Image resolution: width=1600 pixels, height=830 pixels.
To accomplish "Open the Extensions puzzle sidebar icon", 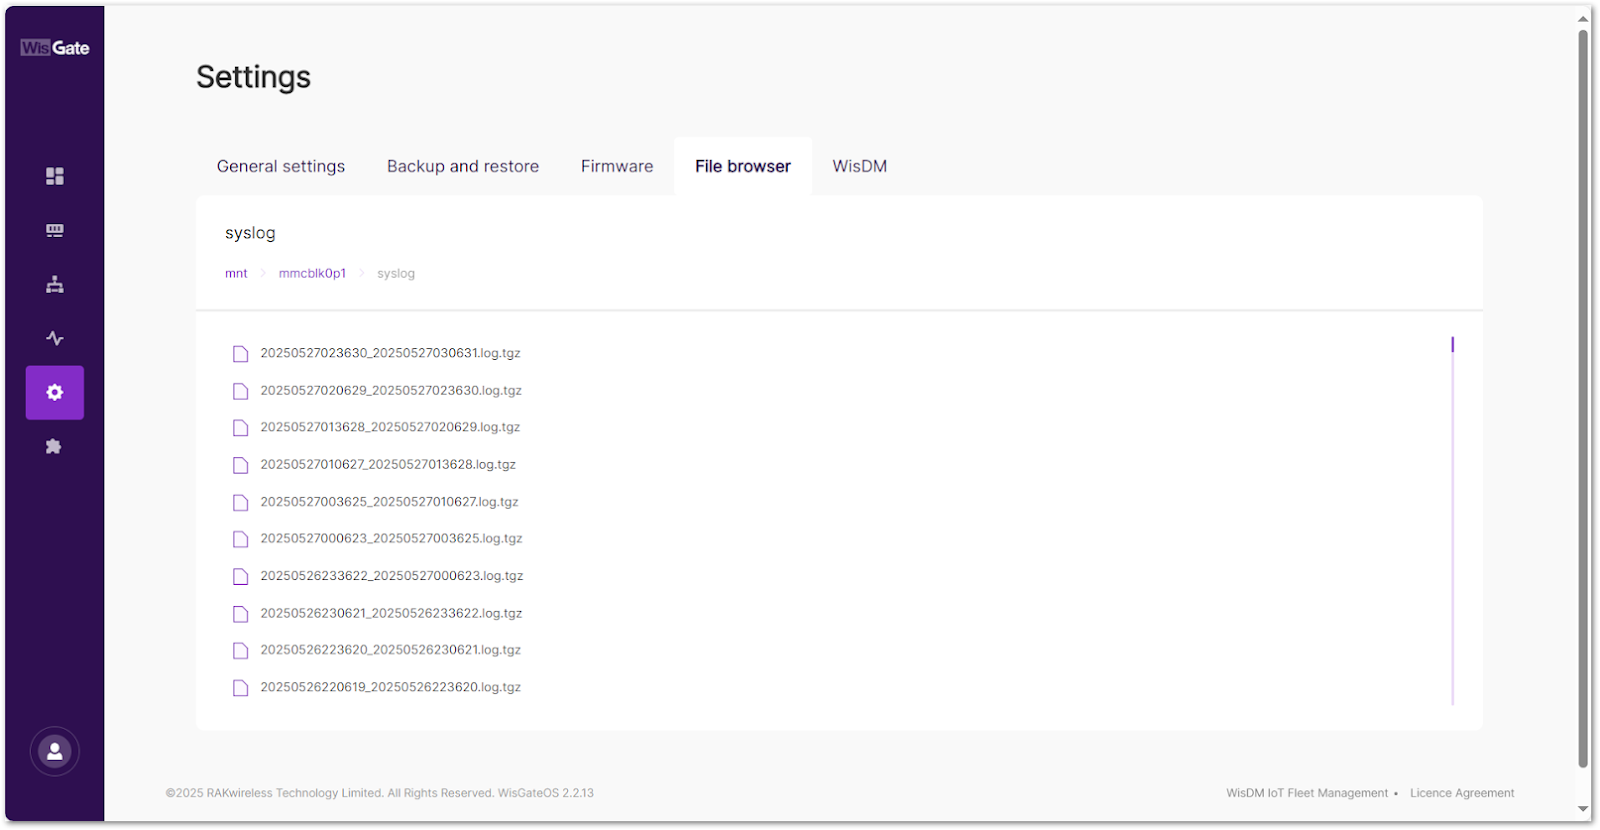I will [x=55, y=447].
